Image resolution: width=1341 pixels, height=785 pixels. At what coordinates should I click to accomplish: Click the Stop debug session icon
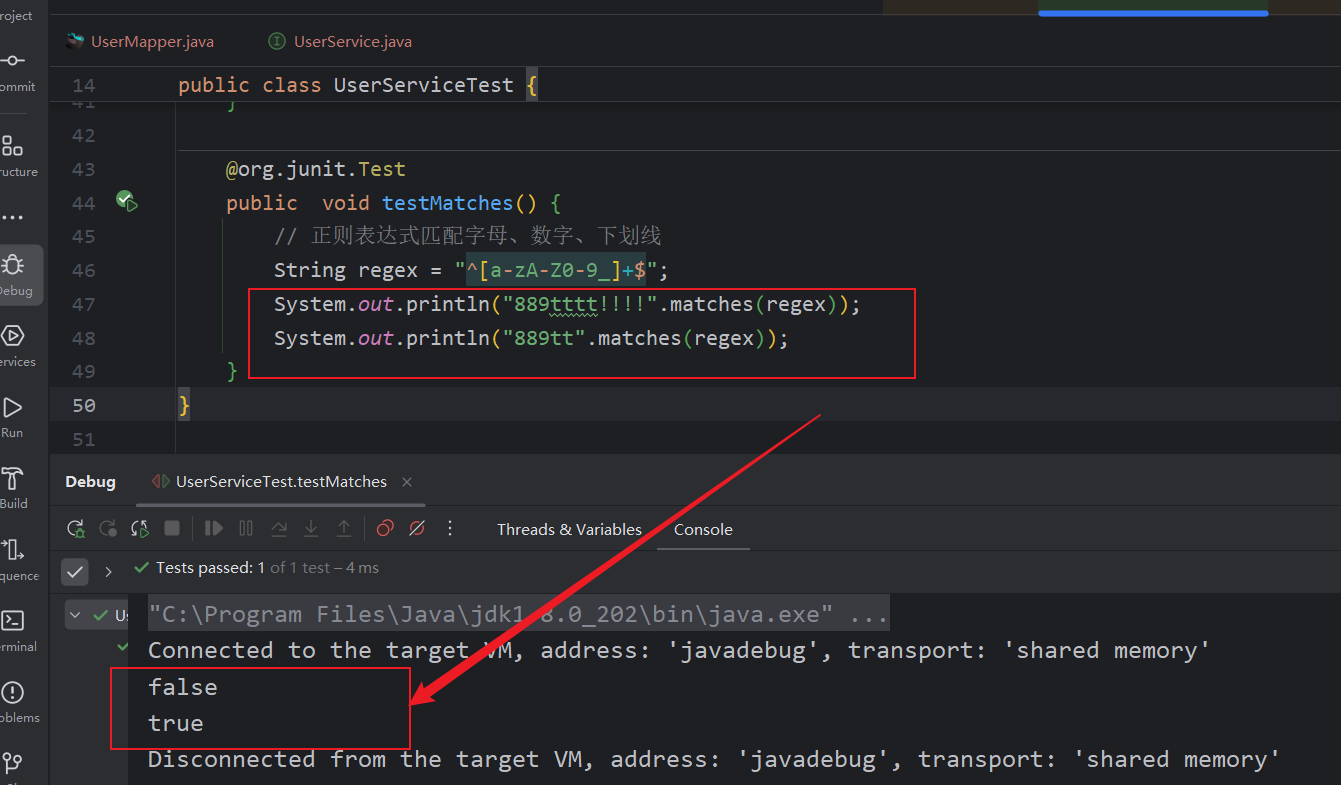pyautogui.click(x=172, y=529)
